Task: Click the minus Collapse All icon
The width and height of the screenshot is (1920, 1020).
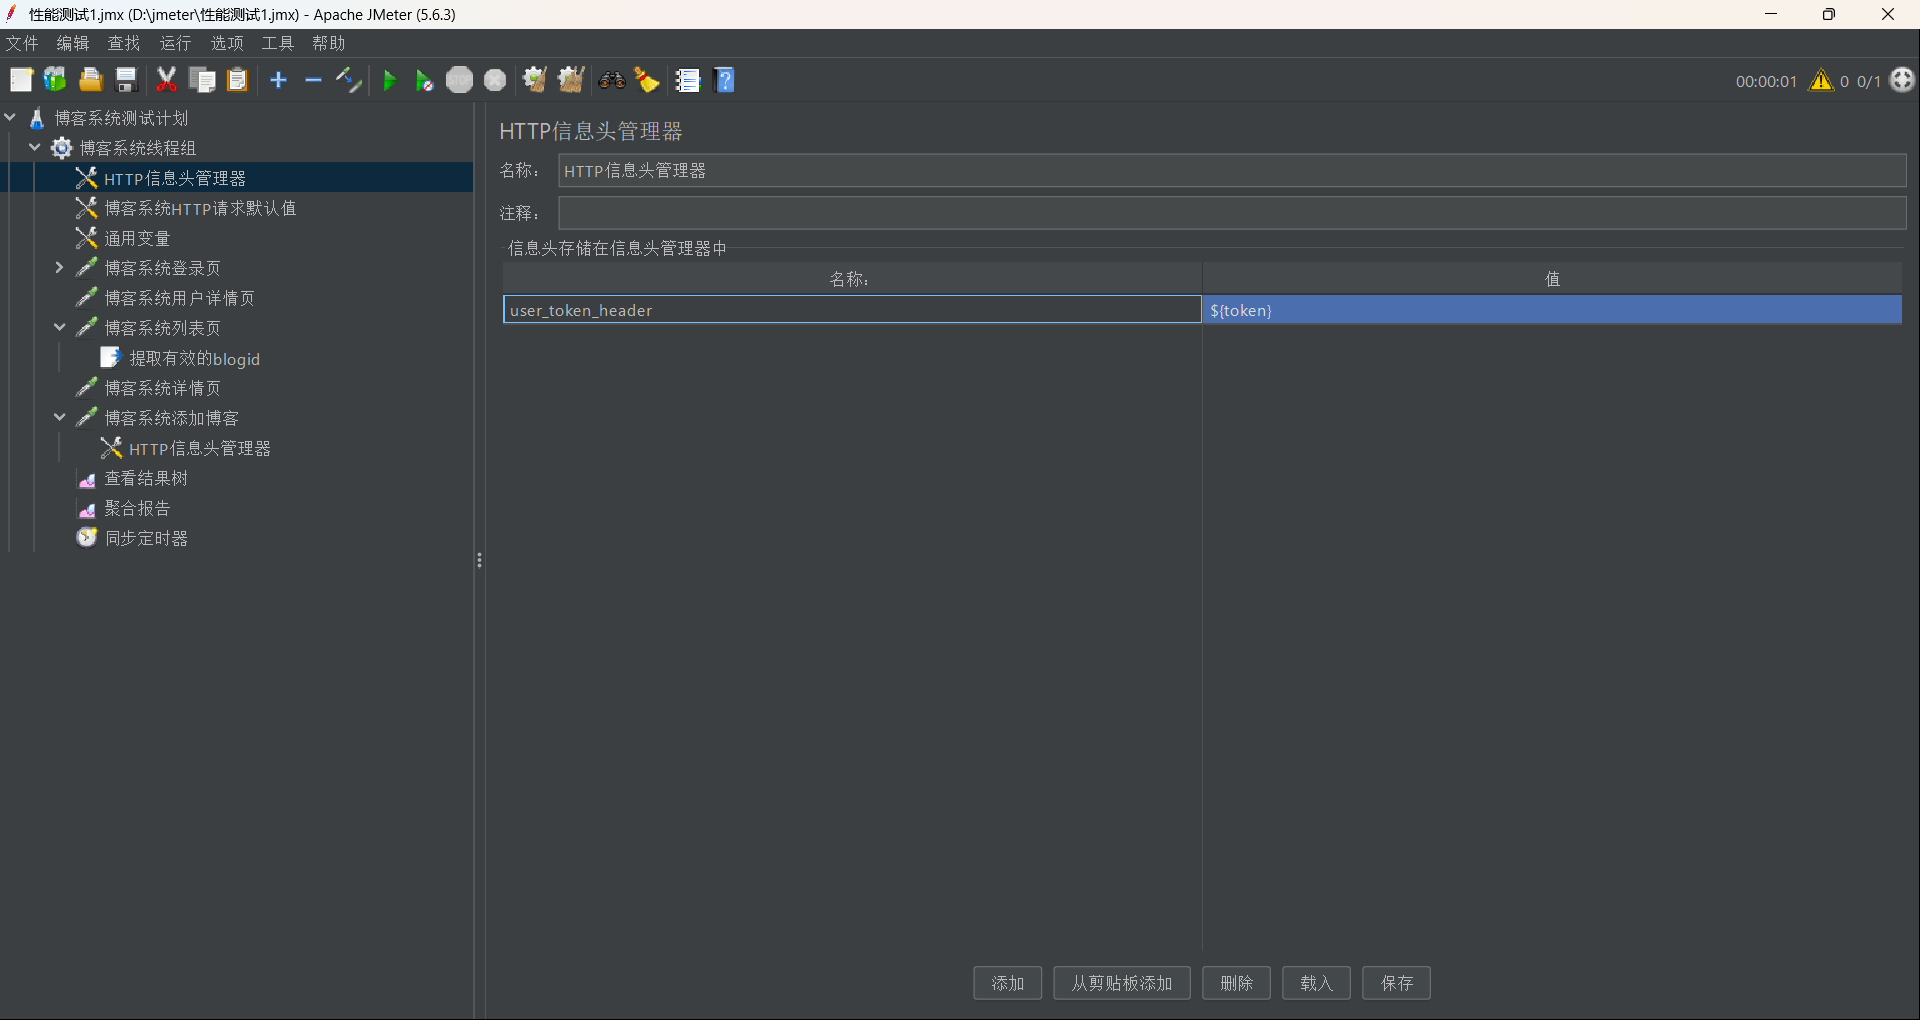Action: coord(313,81)
